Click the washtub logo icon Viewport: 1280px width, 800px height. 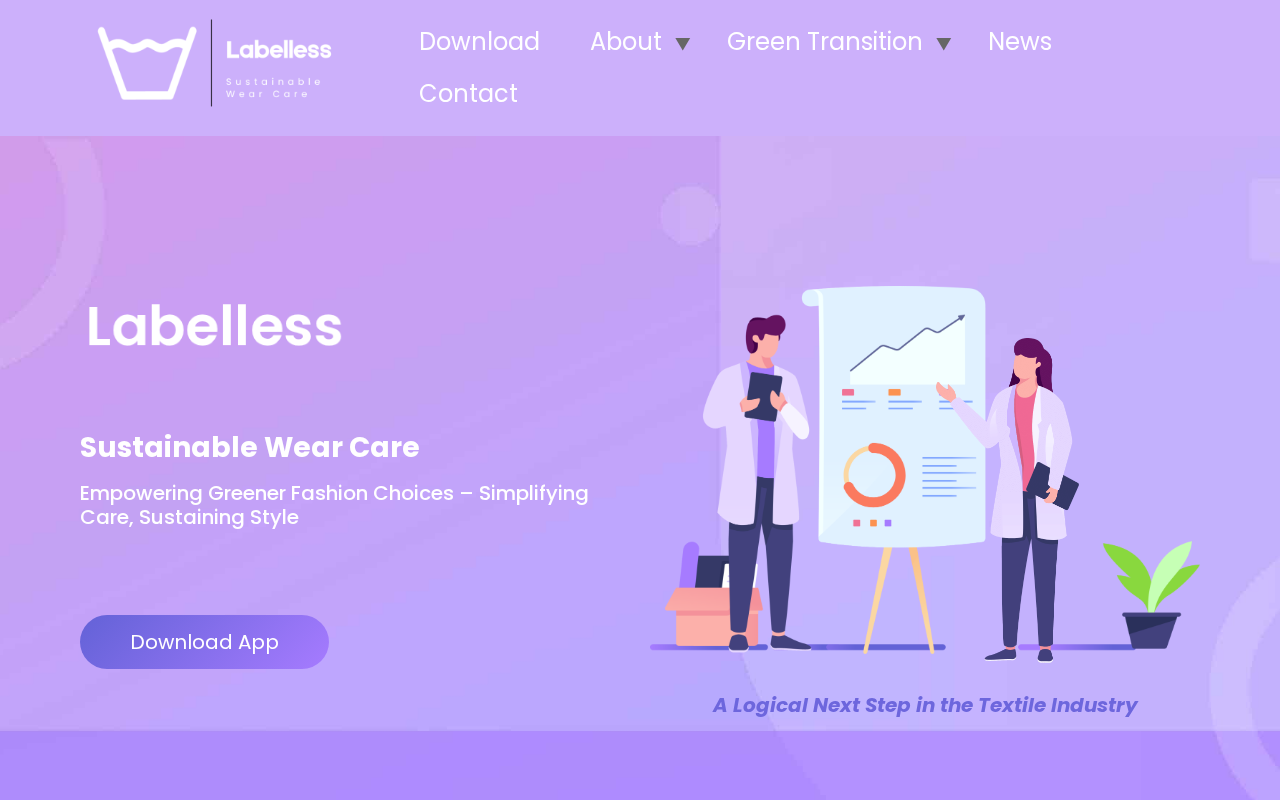coord(147,63)
